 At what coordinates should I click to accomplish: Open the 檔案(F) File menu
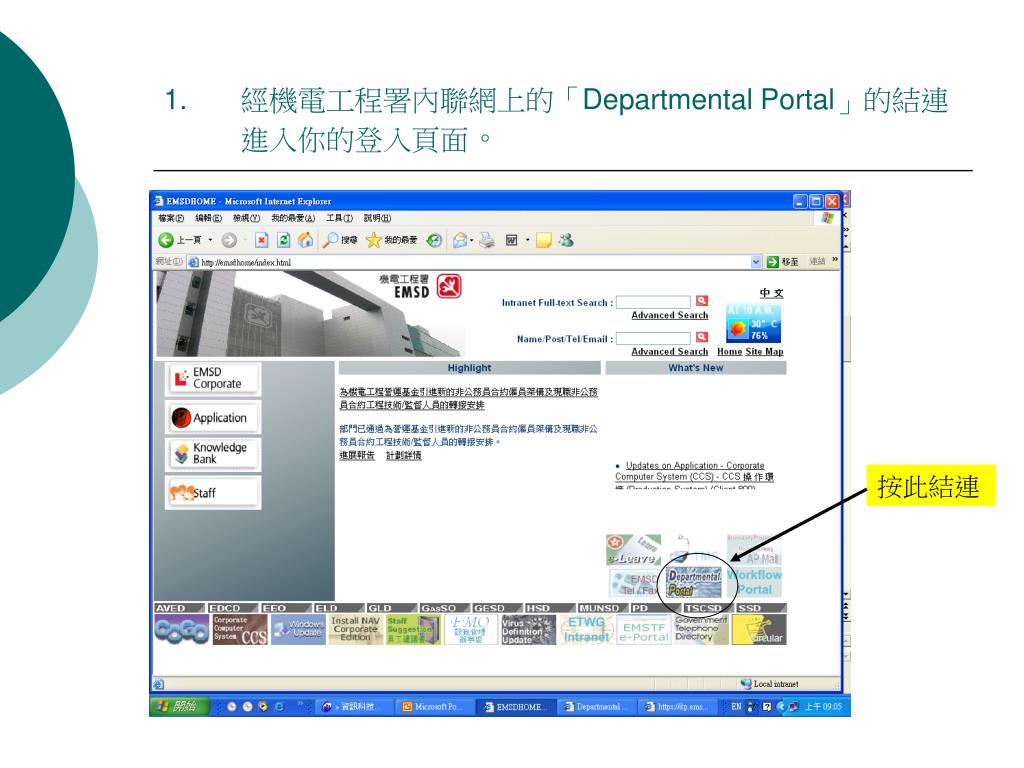170,218
